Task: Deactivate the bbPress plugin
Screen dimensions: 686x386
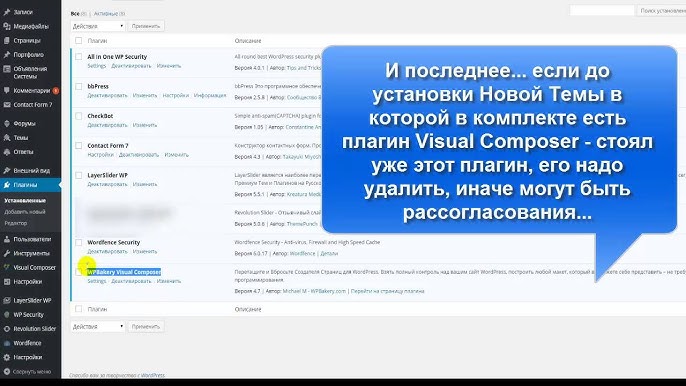Action: click(x=107, y=95)
